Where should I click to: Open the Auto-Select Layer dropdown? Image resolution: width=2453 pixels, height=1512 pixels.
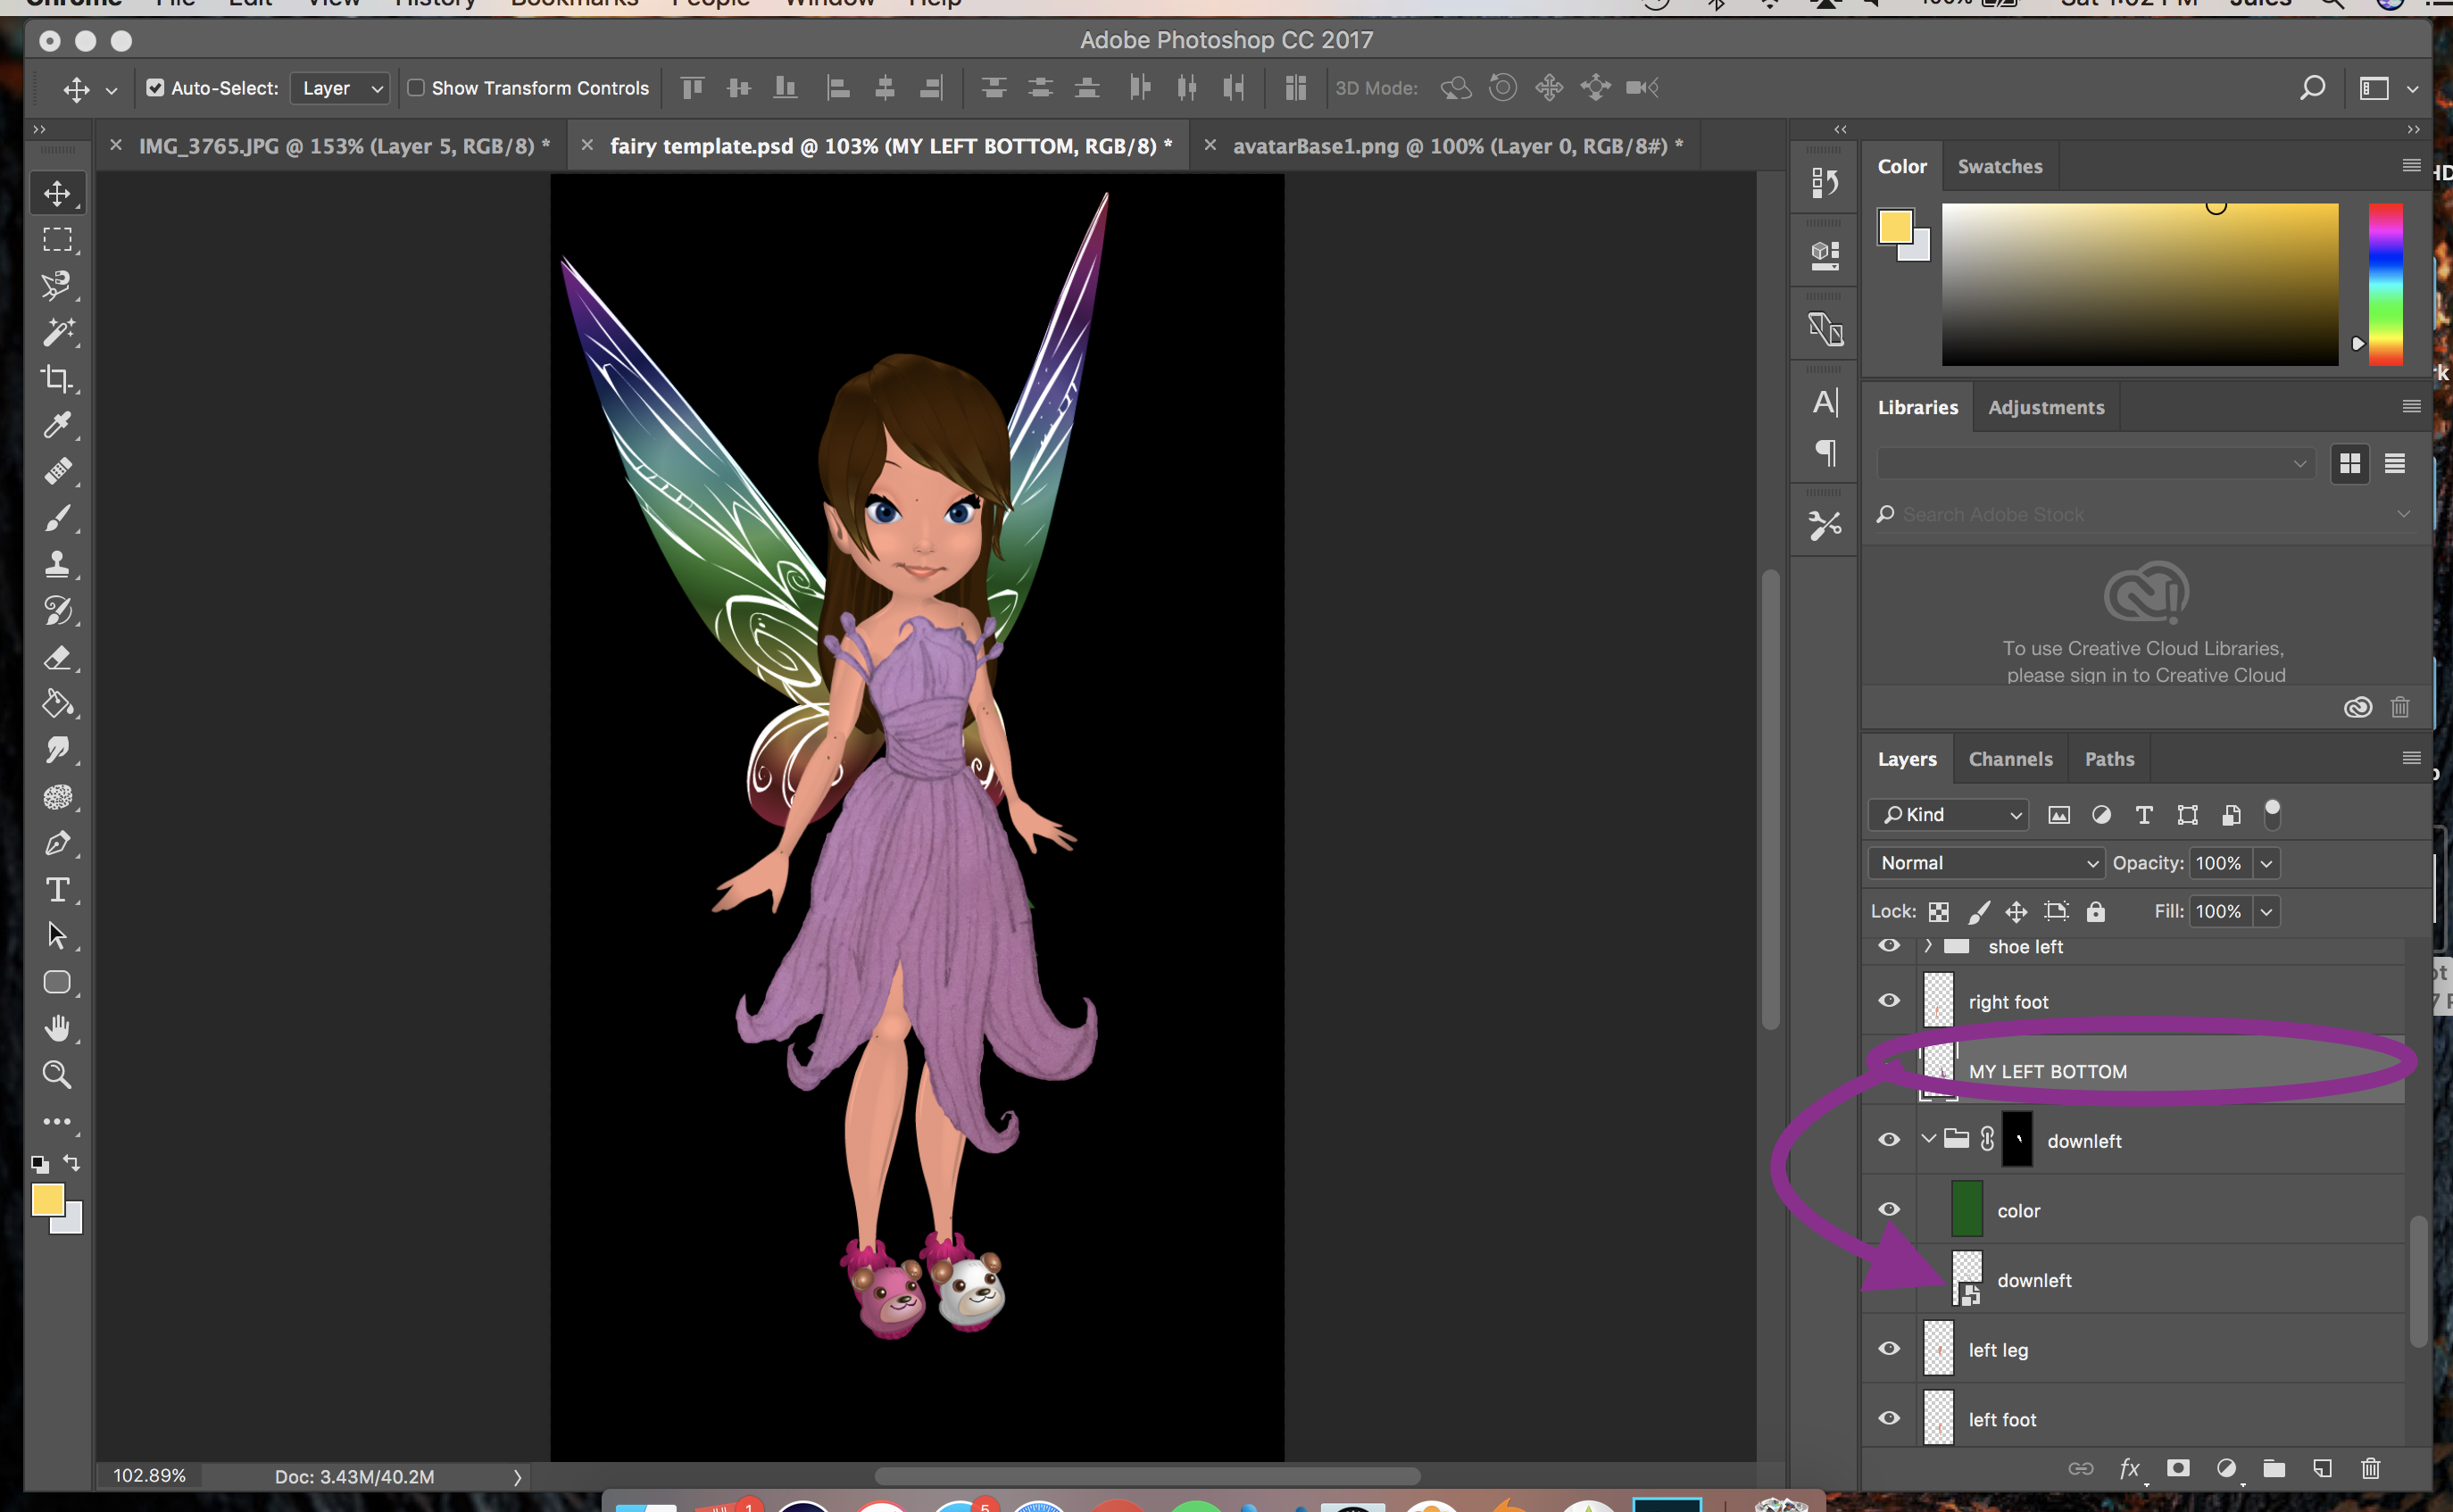tap(340, 88)
